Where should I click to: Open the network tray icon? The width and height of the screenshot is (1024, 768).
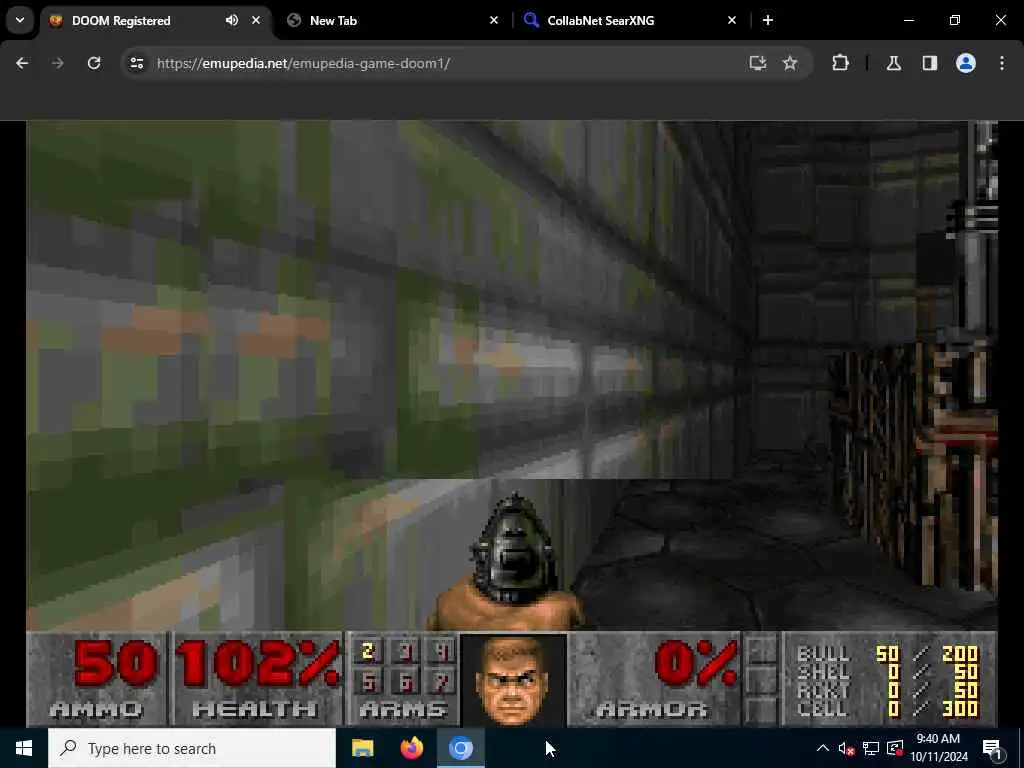pos(871,748)
